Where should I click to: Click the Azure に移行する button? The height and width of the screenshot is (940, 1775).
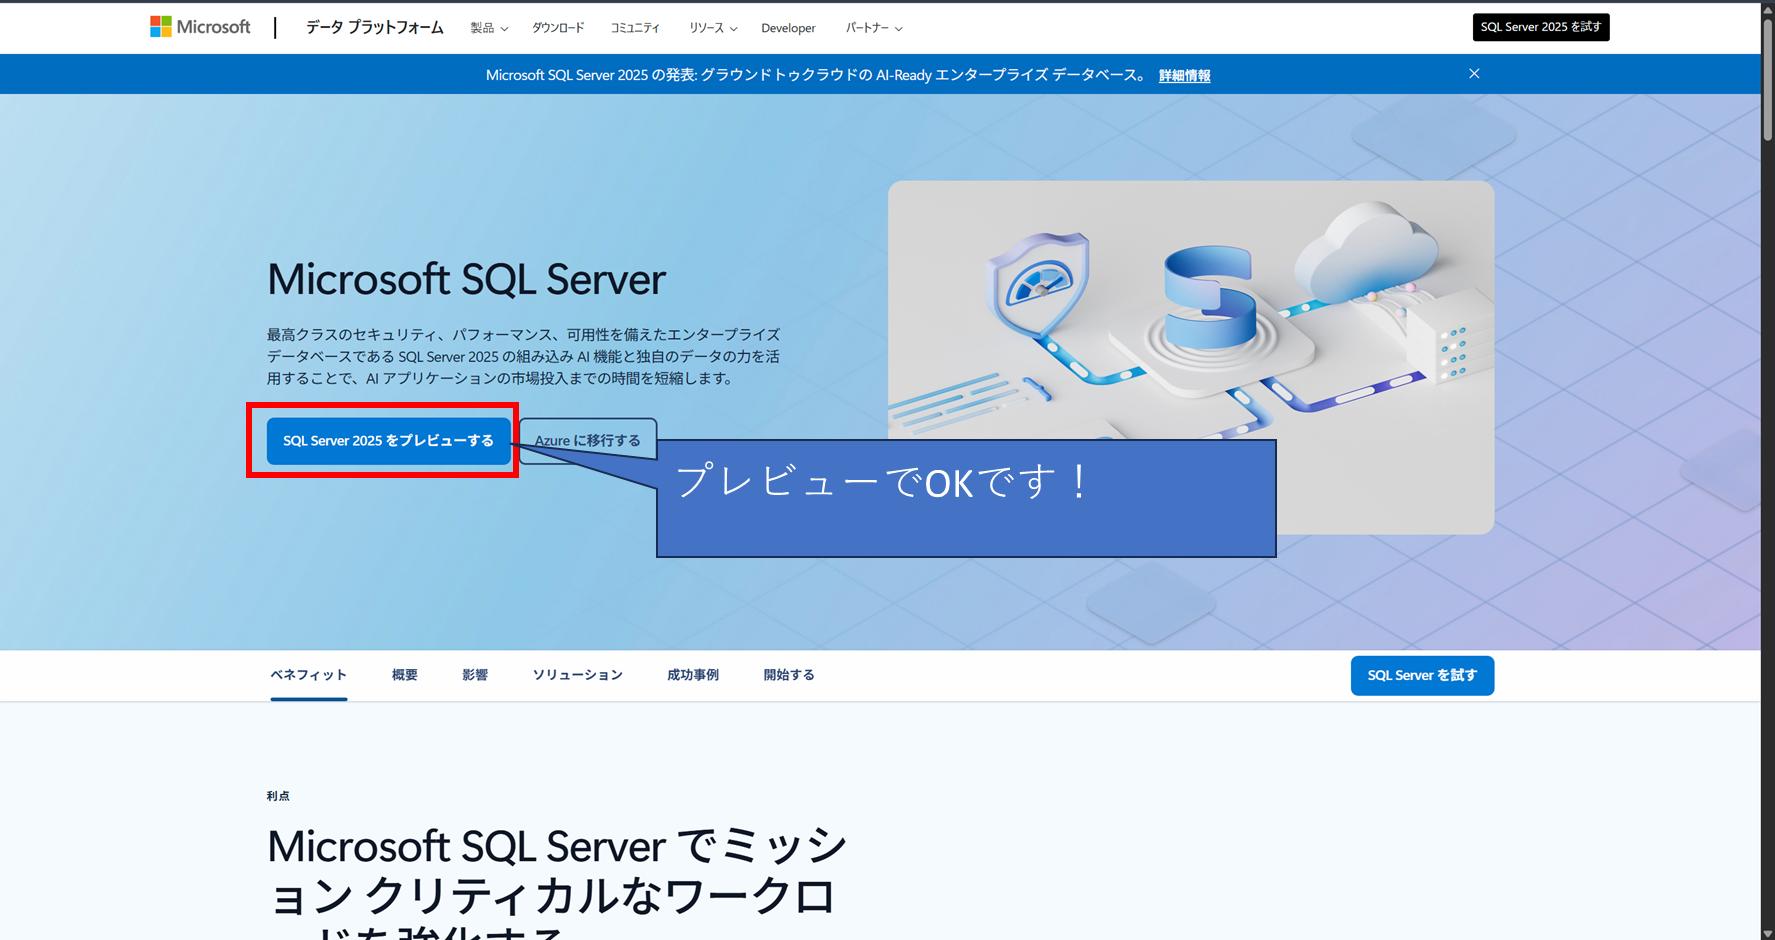pyautogui.click(x=588, y=439)
